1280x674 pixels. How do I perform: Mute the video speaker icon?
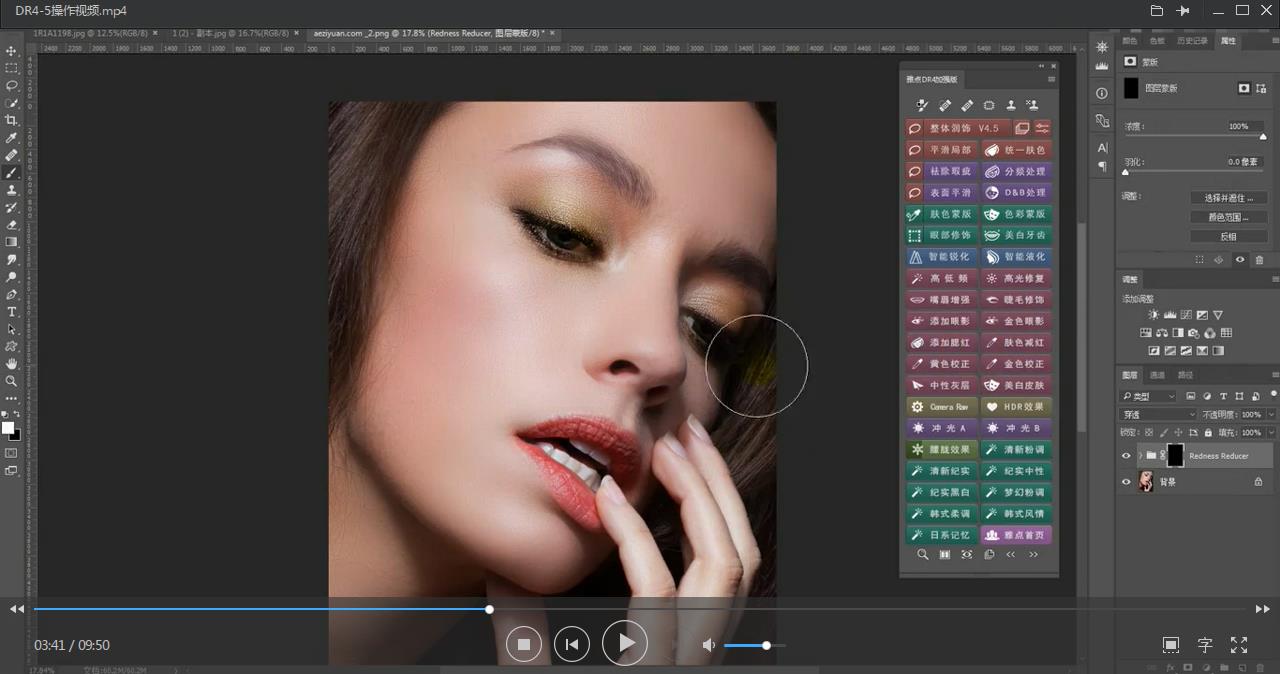coord(709,646)
